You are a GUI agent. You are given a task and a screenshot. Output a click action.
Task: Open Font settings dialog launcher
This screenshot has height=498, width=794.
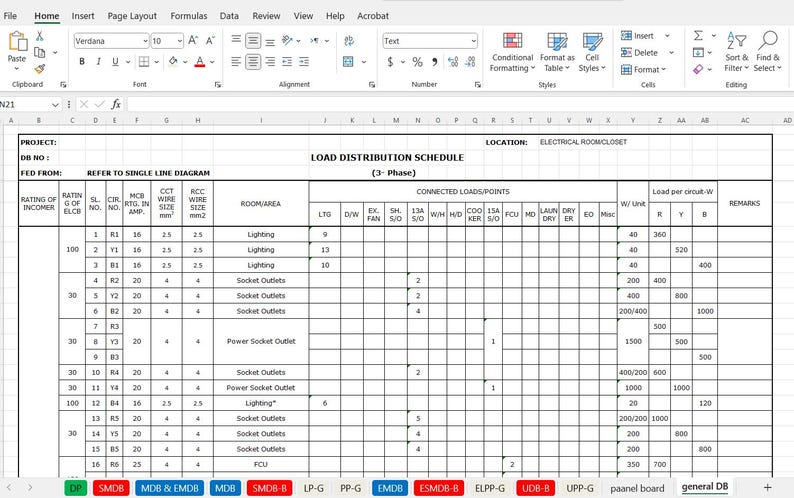(218, 85)
